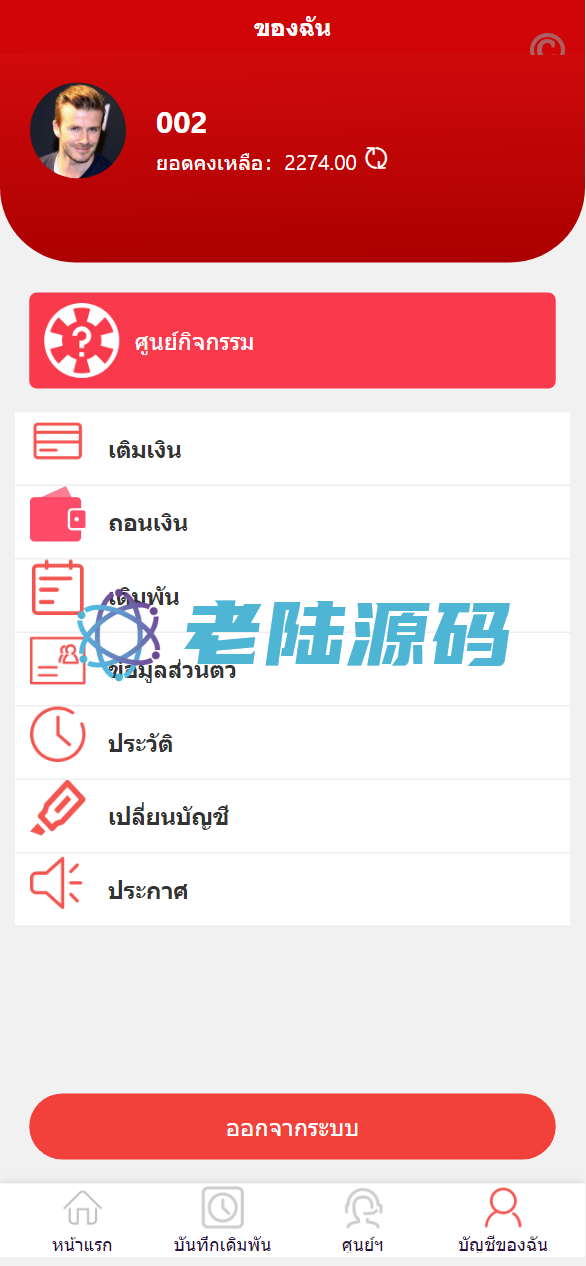Viewport: 586px width, 1266px height.
Task: Open the customer support headset tab
Action: (362, 1220)
